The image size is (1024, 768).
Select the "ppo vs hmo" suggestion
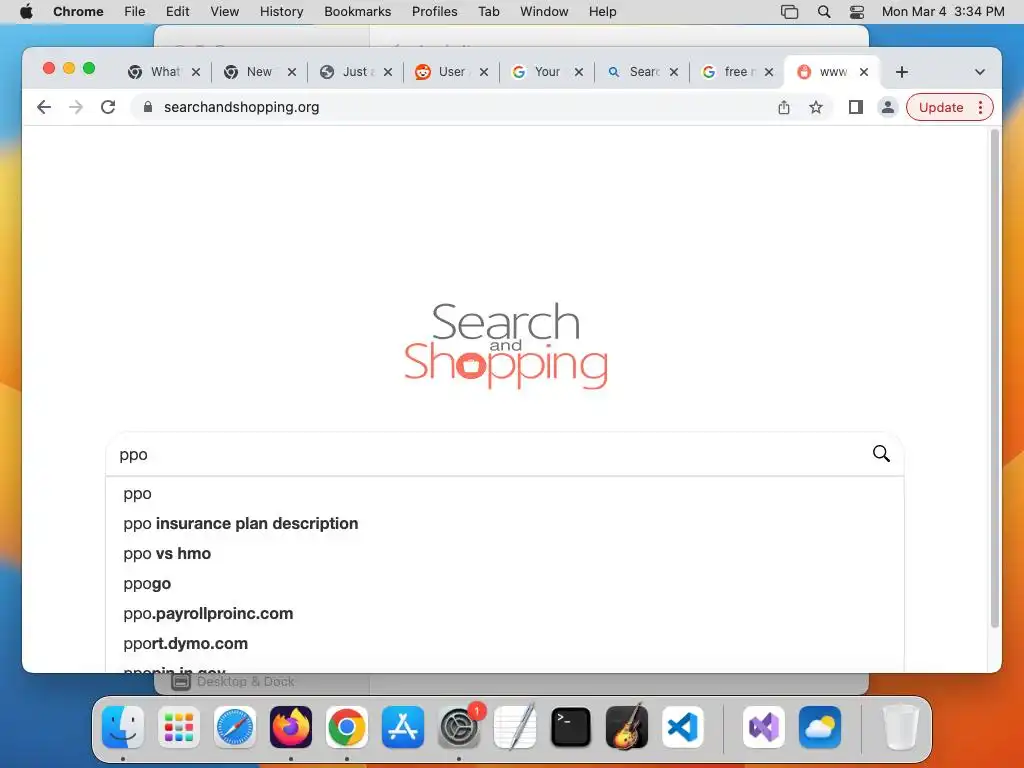505,554
